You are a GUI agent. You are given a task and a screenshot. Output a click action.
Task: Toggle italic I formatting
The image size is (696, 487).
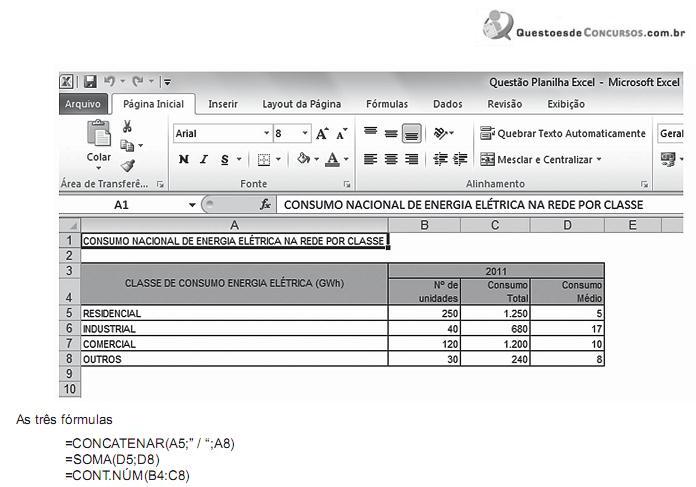click(x=204, y=159)
